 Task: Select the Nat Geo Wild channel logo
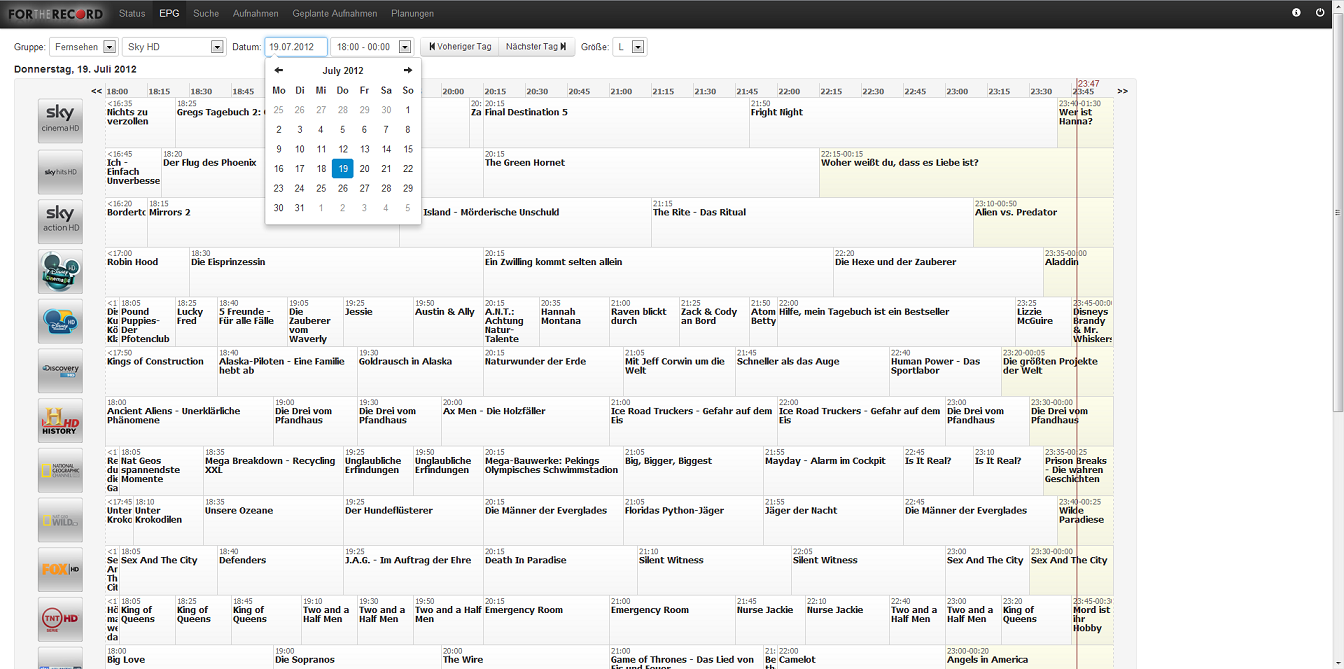point(60,520)
